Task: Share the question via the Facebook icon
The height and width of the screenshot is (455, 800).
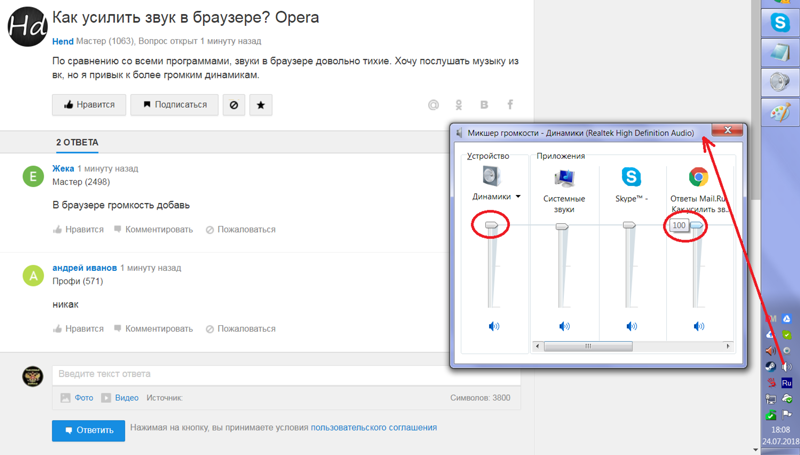Action: (x=510, y=105)
